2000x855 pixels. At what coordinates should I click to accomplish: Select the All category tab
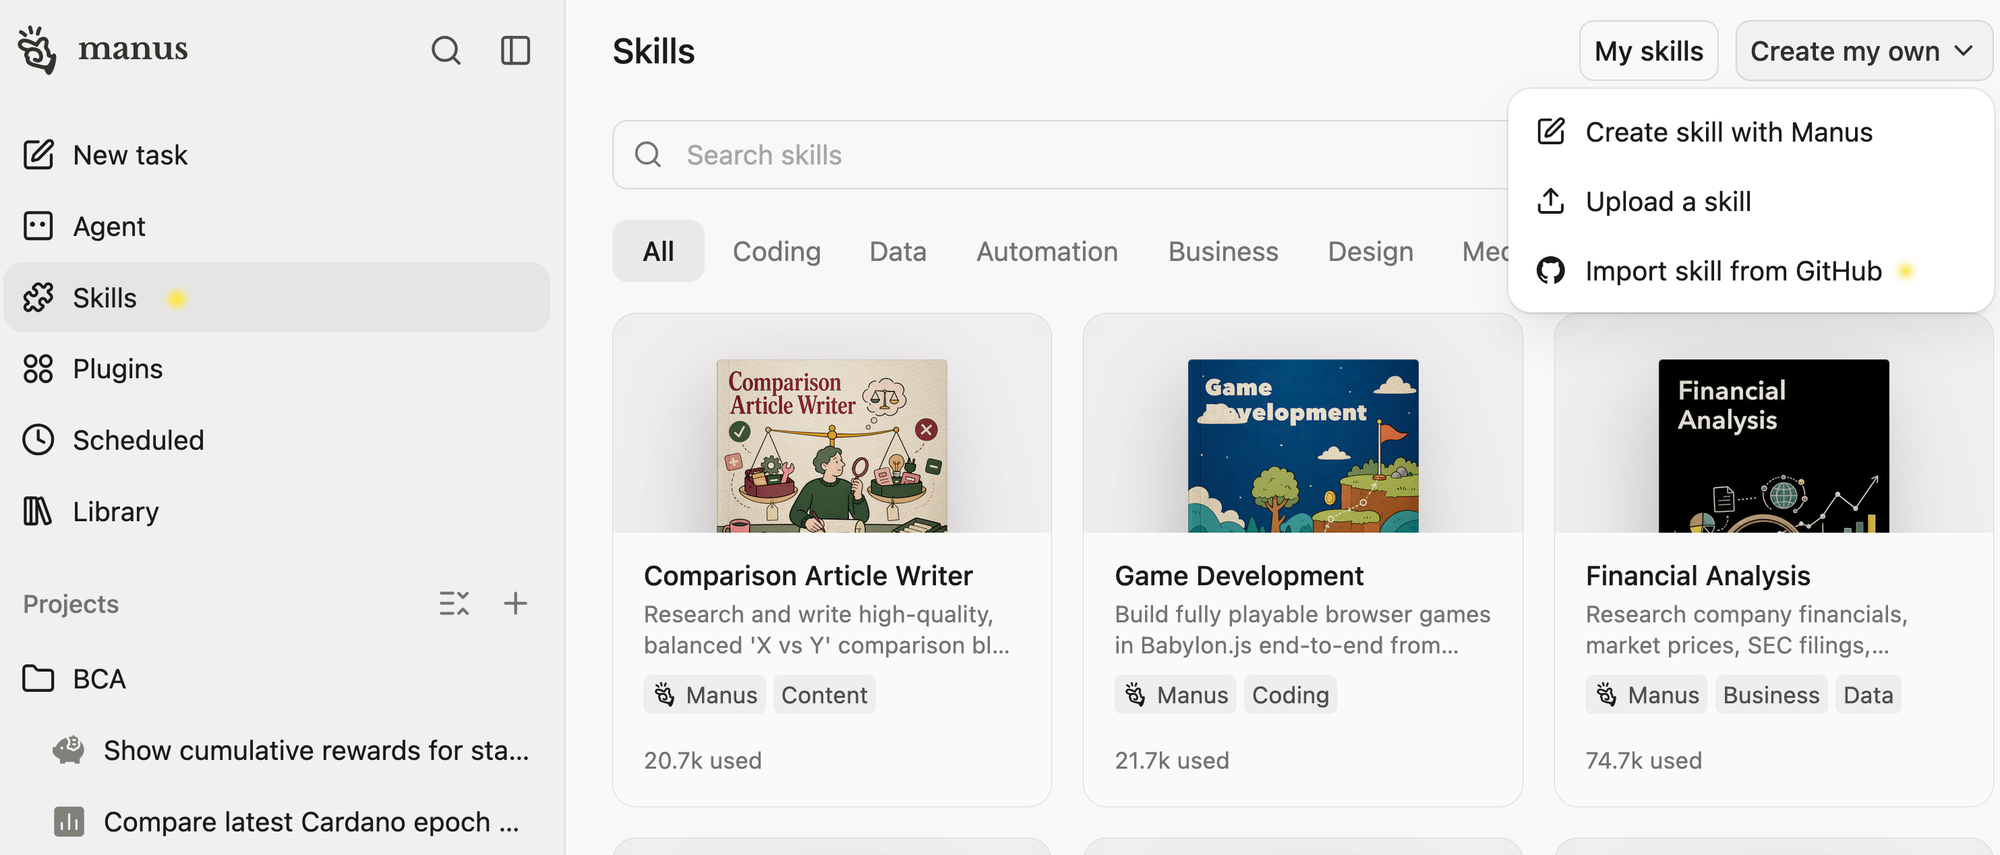[658, 251]
